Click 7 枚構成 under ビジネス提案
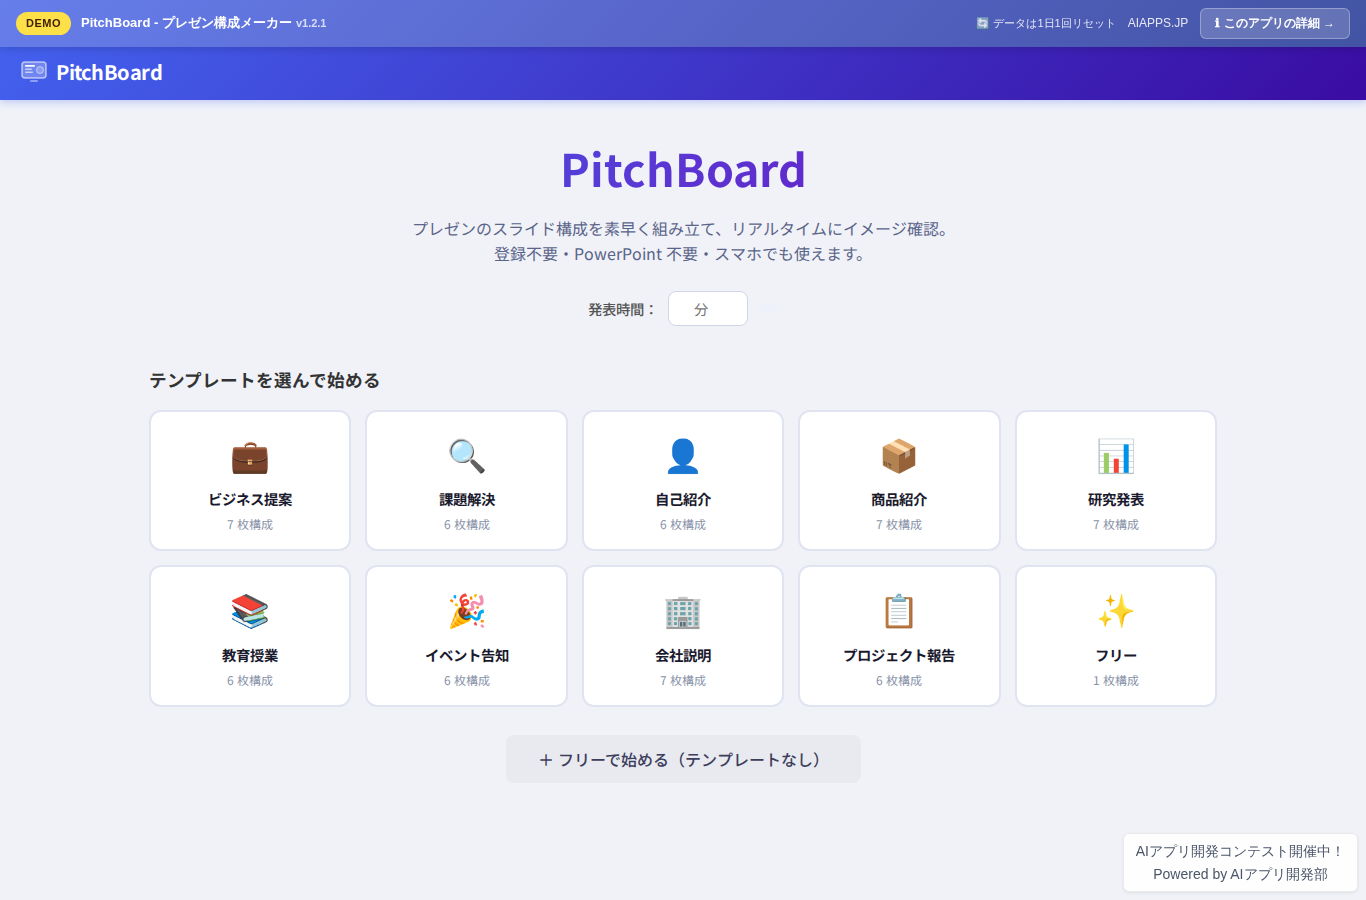 point(250,525)
